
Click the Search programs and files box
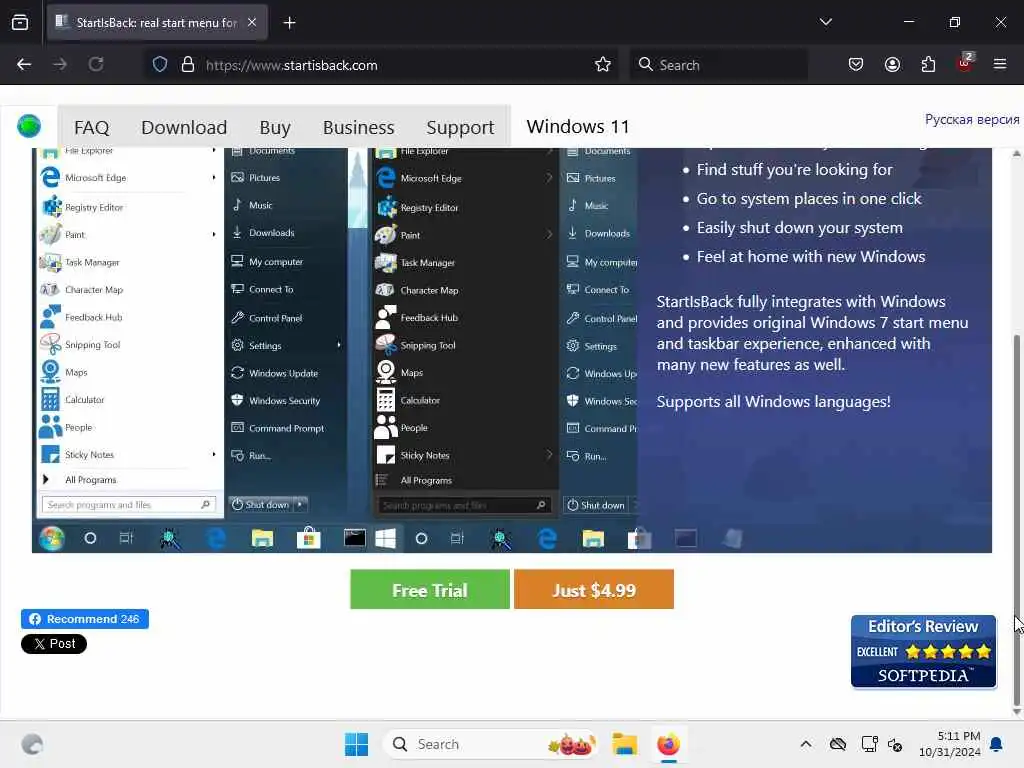[128, 505]
